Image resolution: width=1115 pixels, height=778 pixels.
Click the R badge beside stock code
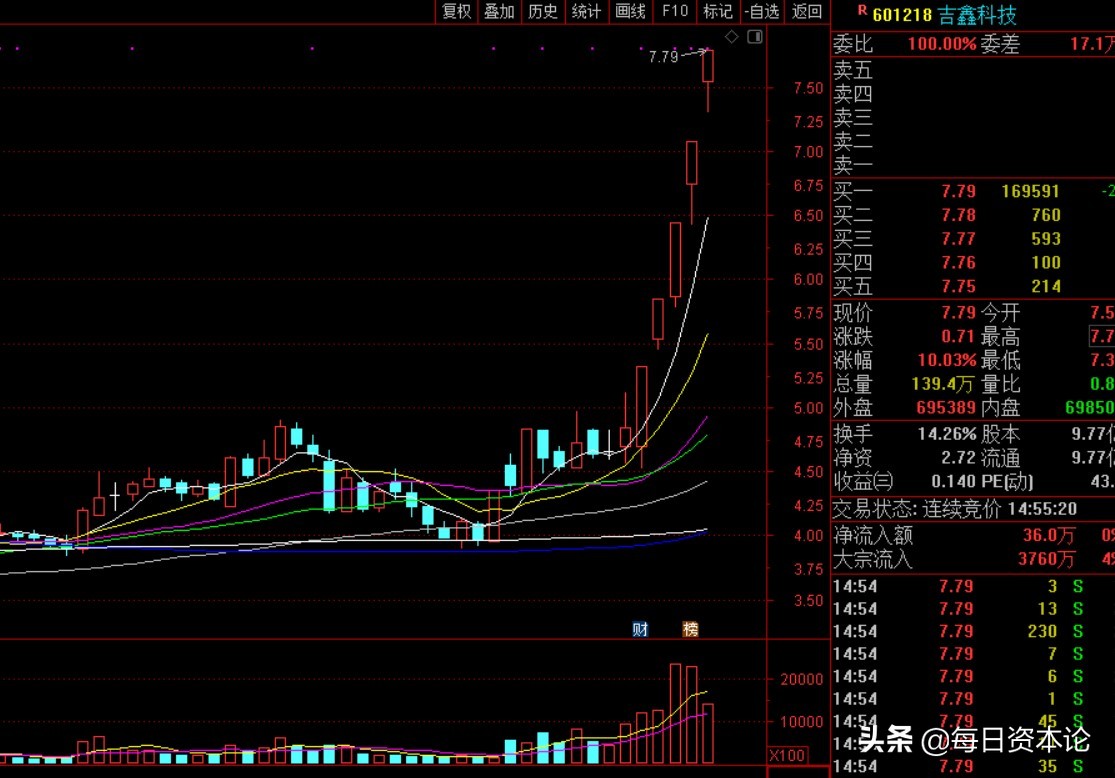(x=862, y=11)
